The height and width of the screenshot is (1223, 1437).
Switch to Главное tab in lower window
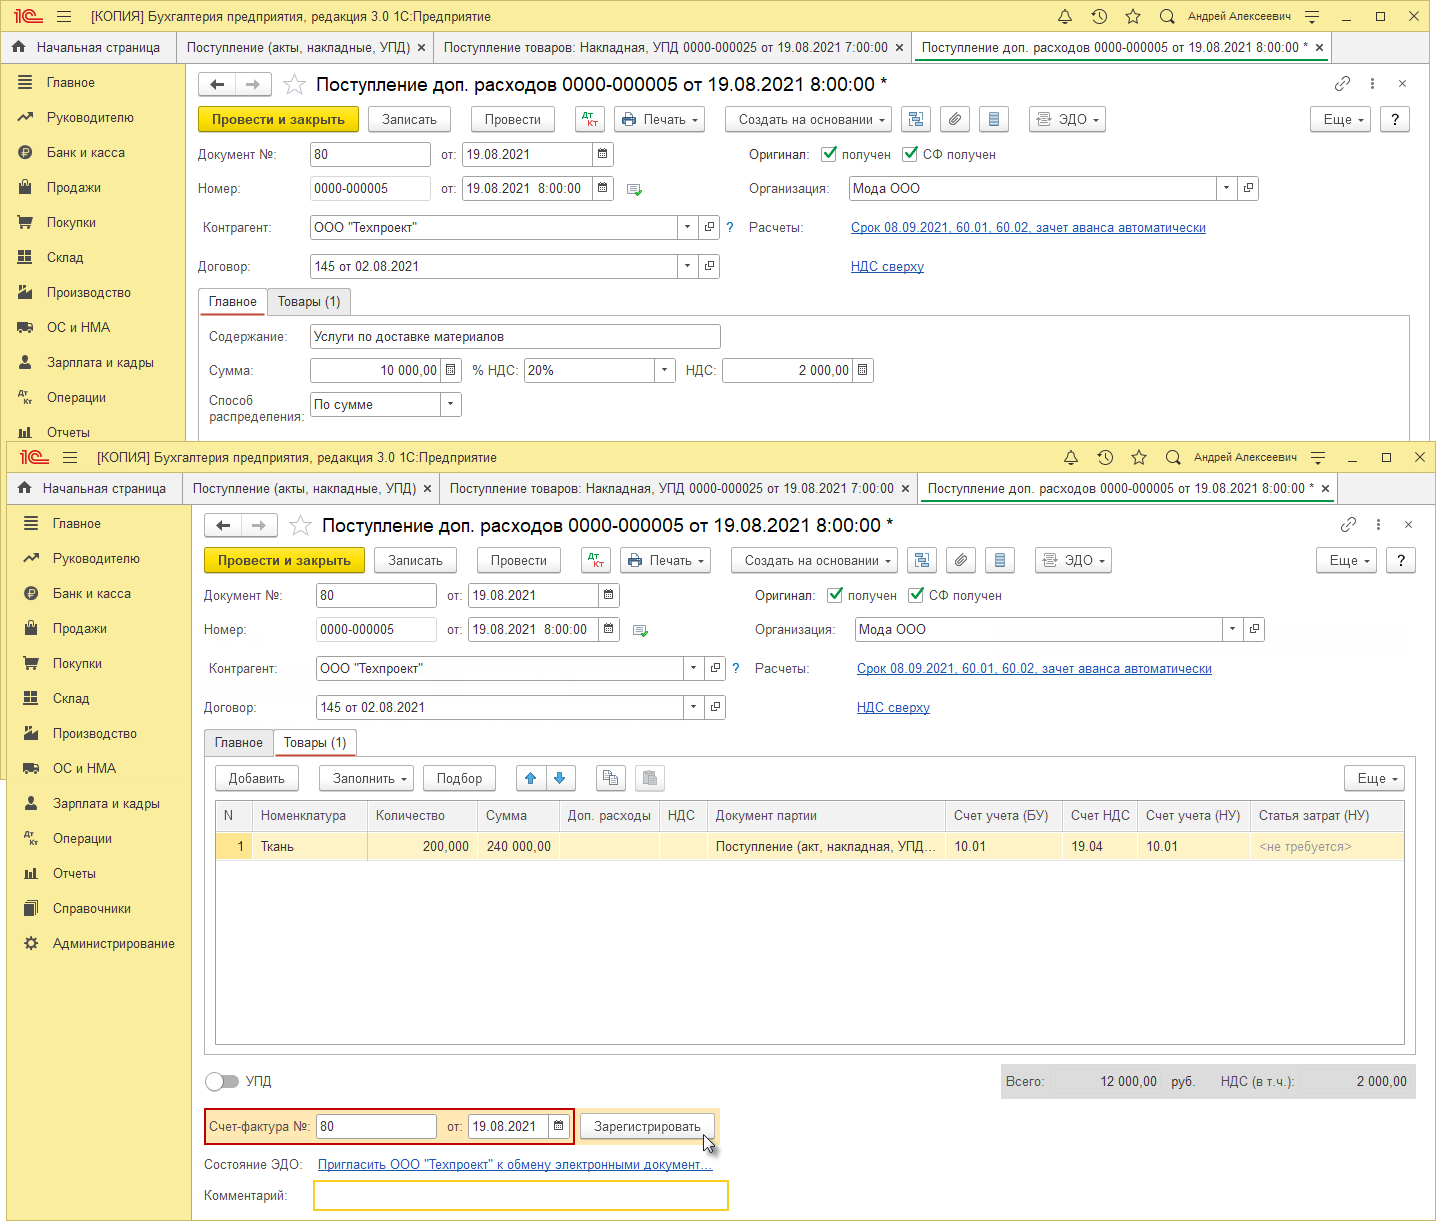[238, 742]
